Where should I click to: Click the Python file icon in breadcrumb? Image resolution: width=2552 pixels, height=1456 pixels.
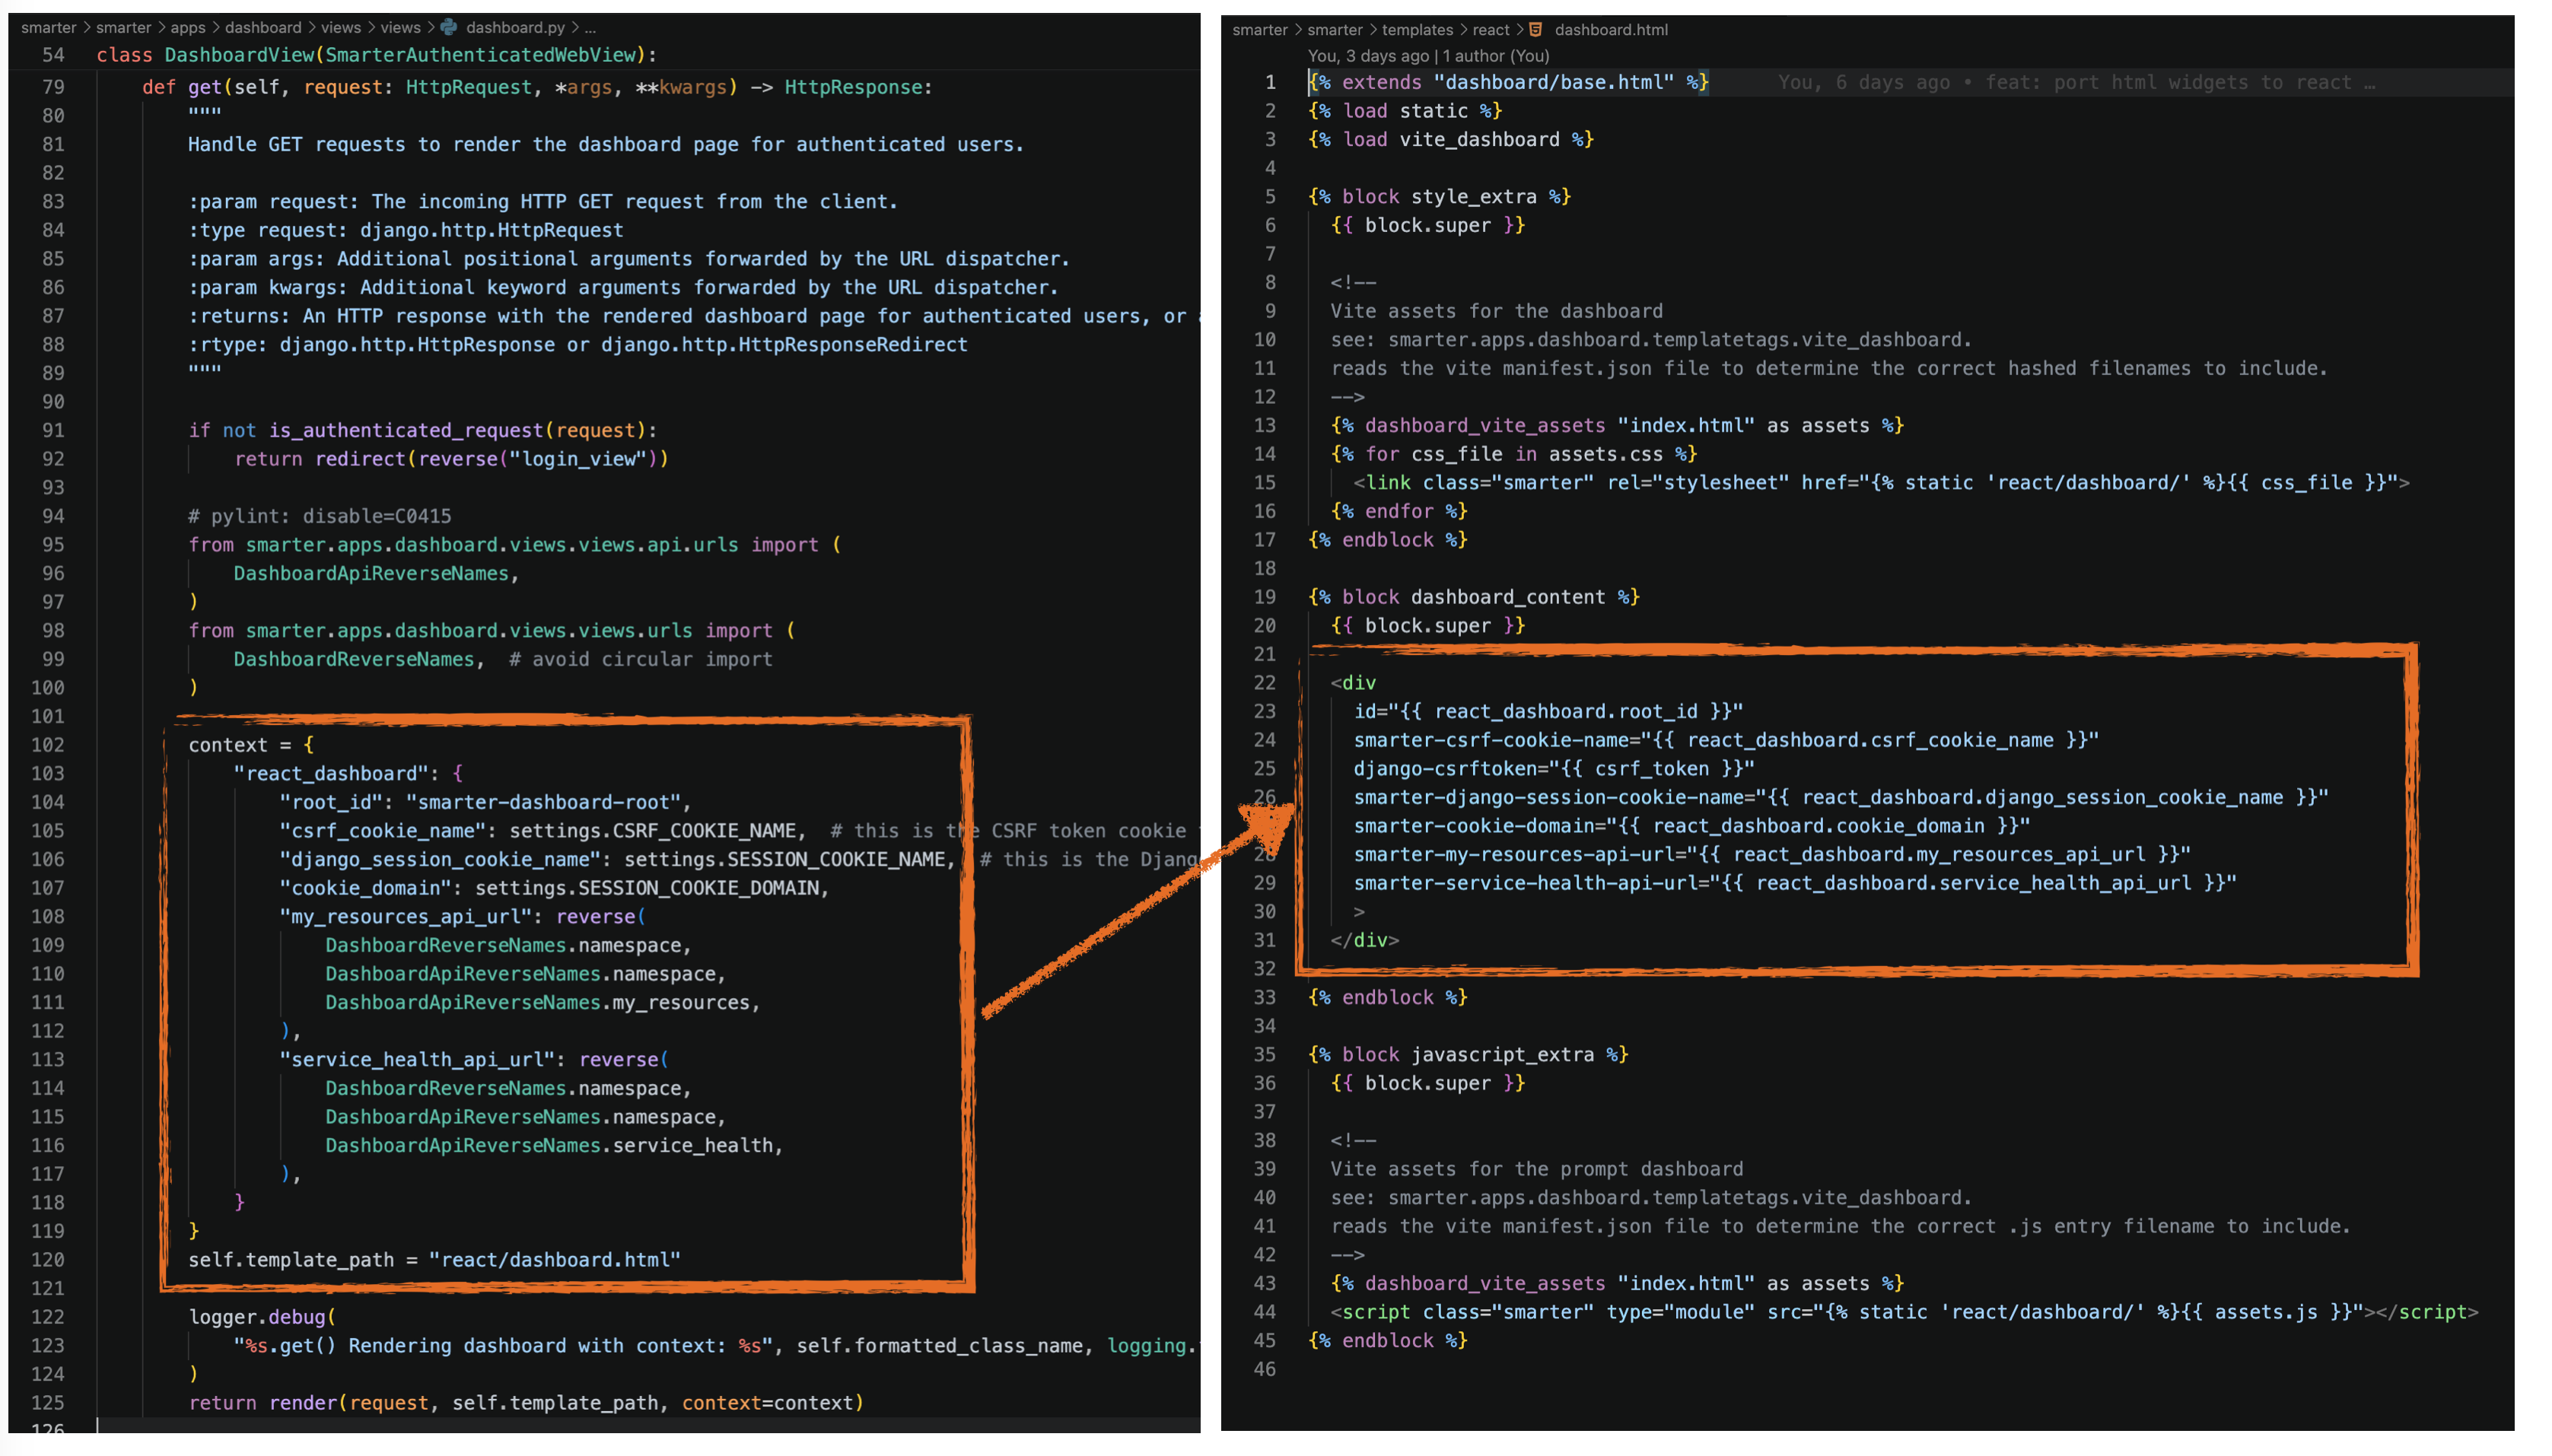tap(449, 27)
